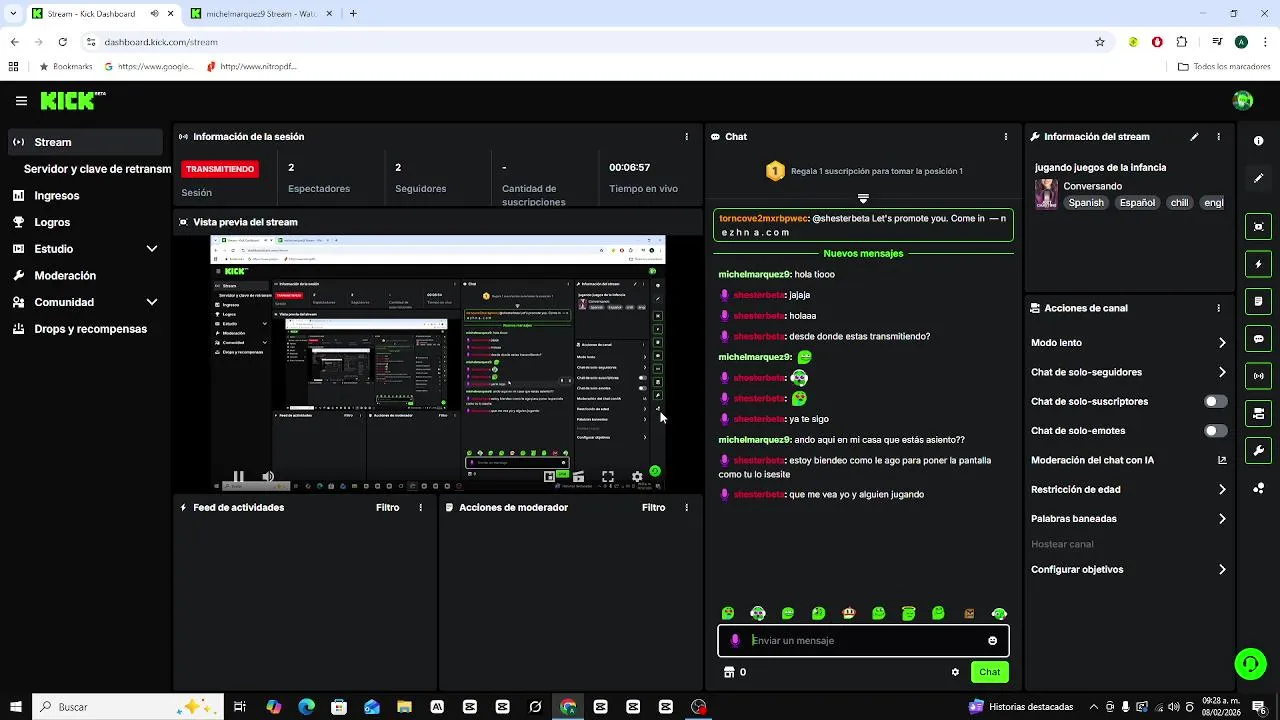The height and width of the screenshot is (720, 1280).
Task: Enter fullscreen on stream preview
Action: point(607,477)
